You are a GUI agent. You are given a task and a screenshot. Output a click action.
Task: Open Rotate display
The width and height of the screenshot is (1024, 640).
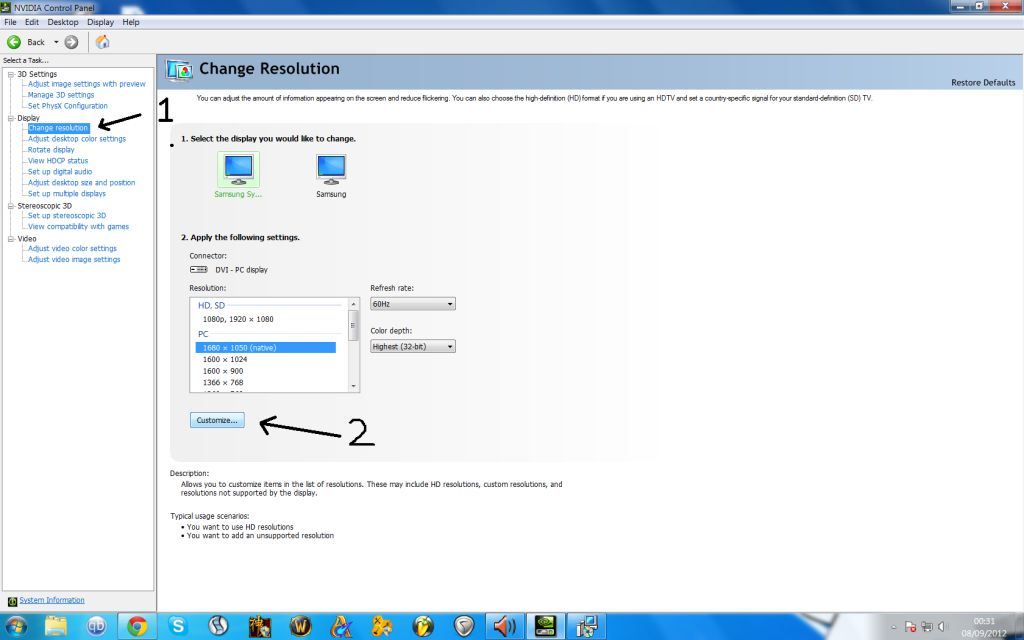pyautogui.click(x=51, y=150)
